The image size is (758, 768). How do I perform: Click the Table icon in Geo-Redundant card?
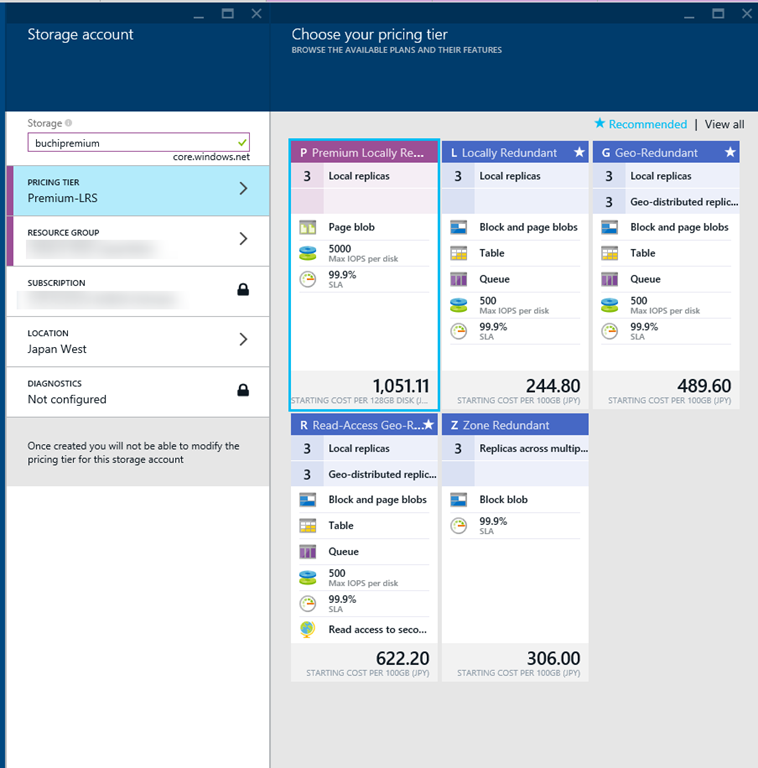[609, 253]
